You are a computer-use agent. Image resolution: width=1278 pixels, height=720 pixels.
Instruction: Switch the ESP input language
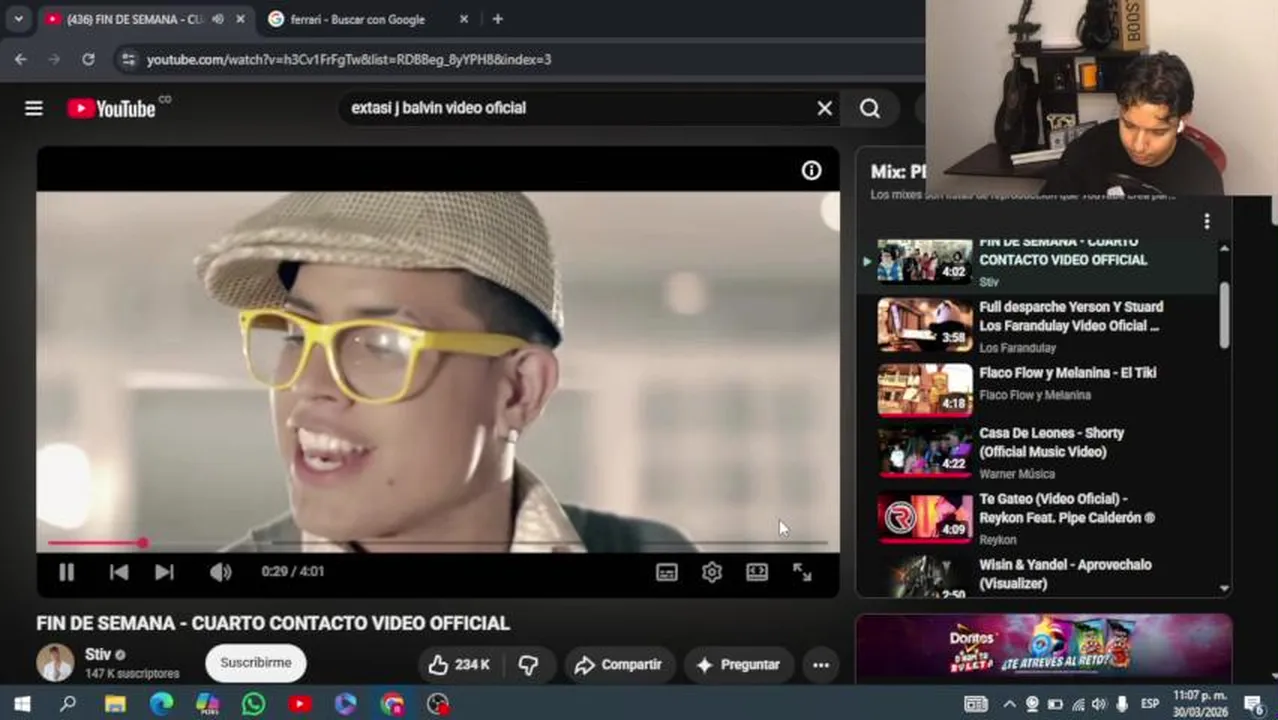pos(1150,704)
